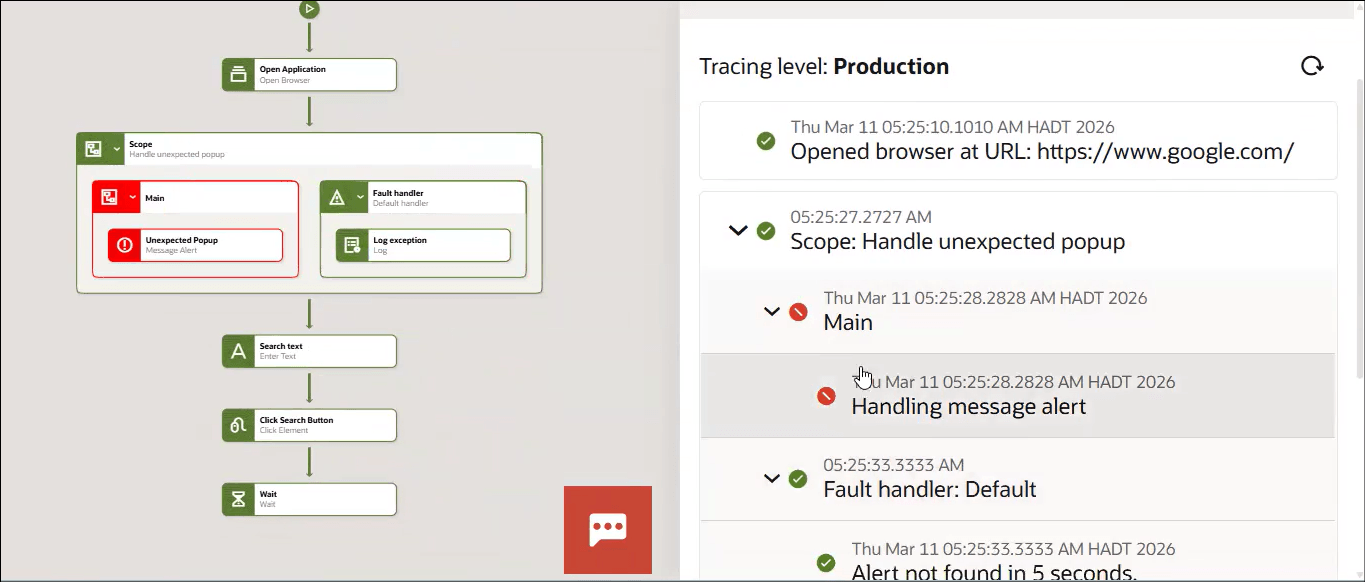1365x582 pixels.
Task: Collapse the Scope node in canvas
Action: pos(117,149)
